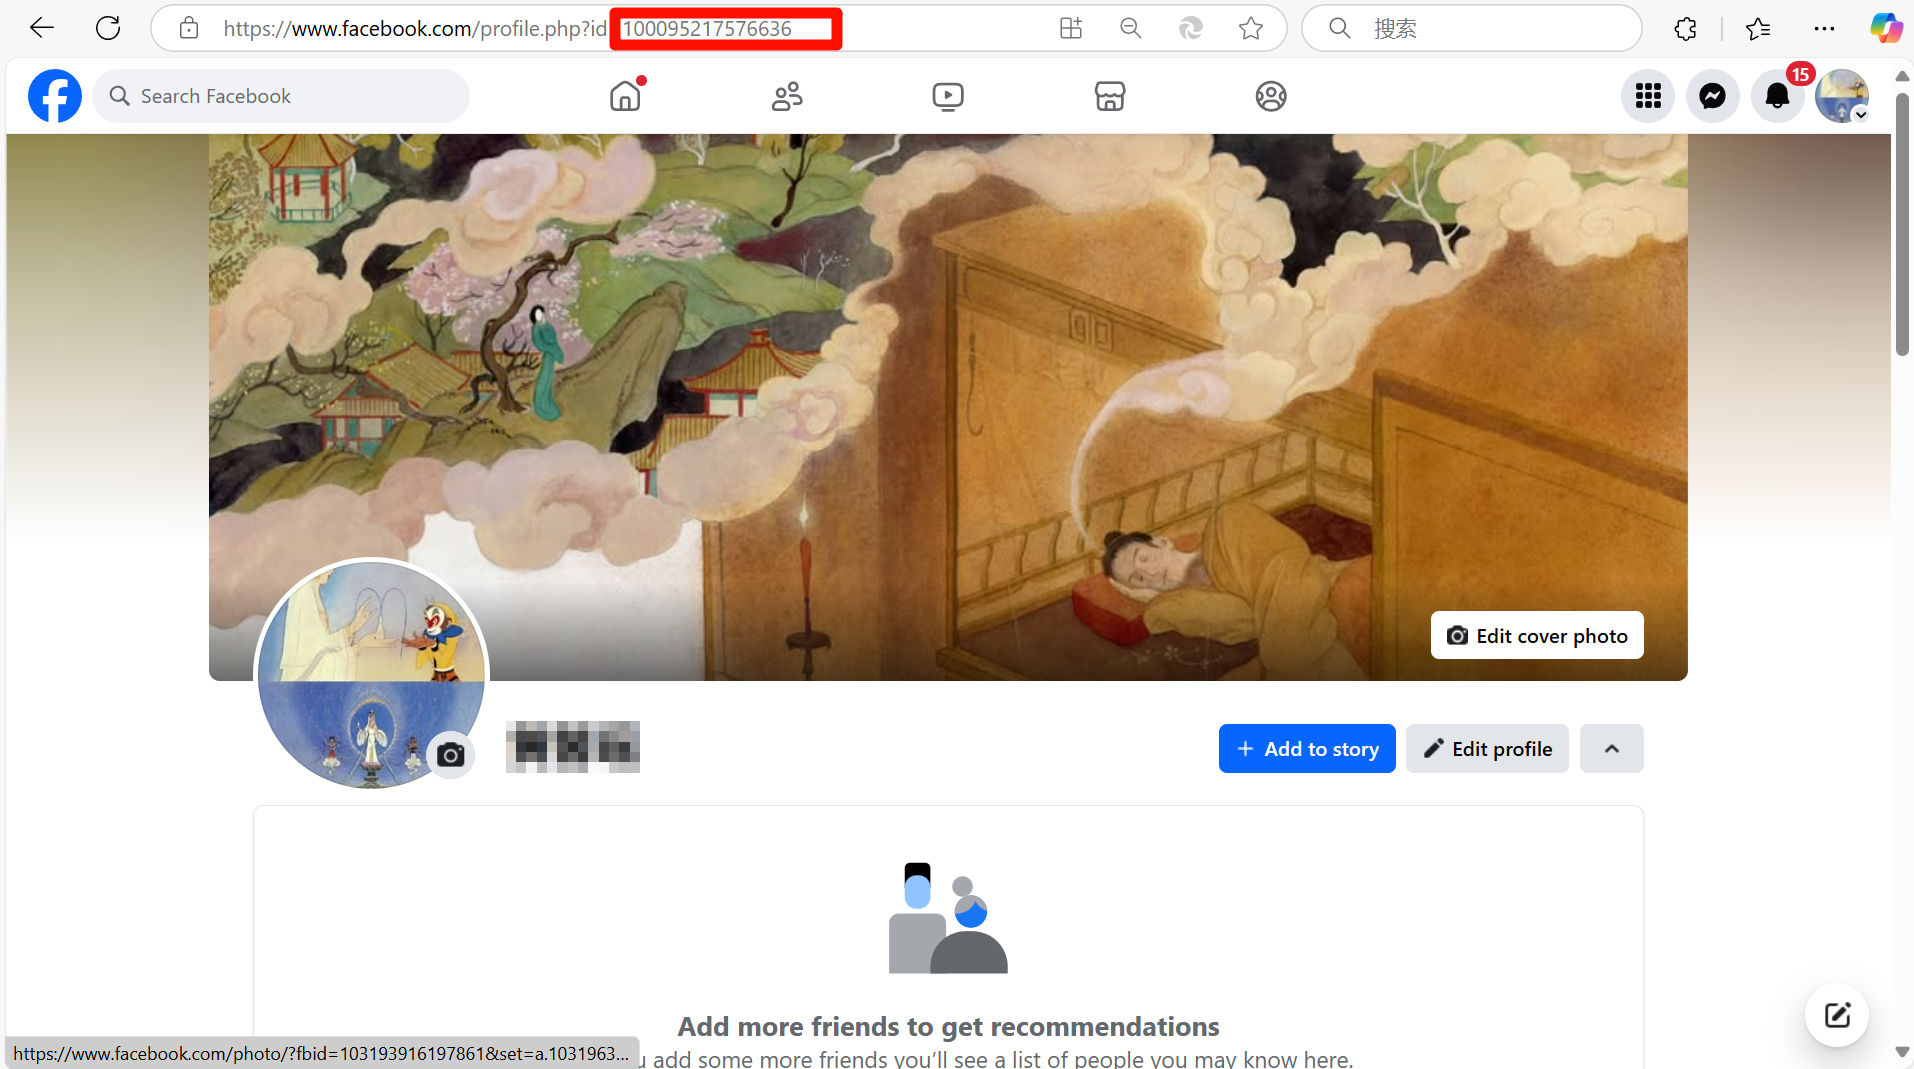Open the Friends tab
The image size is (1914, 1069).
click(787, 96)
